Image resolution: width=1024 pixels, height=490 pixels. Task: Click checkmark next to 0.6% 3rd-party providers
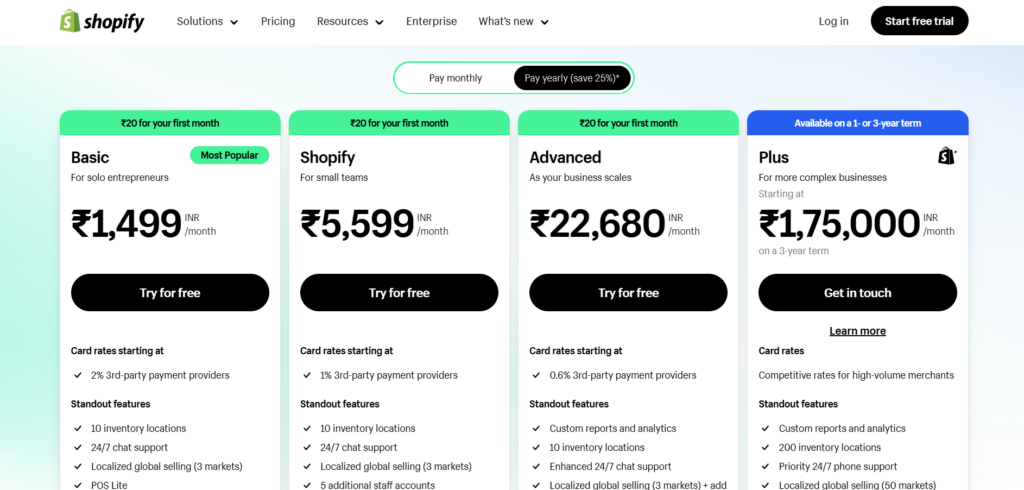pos(536,376)
